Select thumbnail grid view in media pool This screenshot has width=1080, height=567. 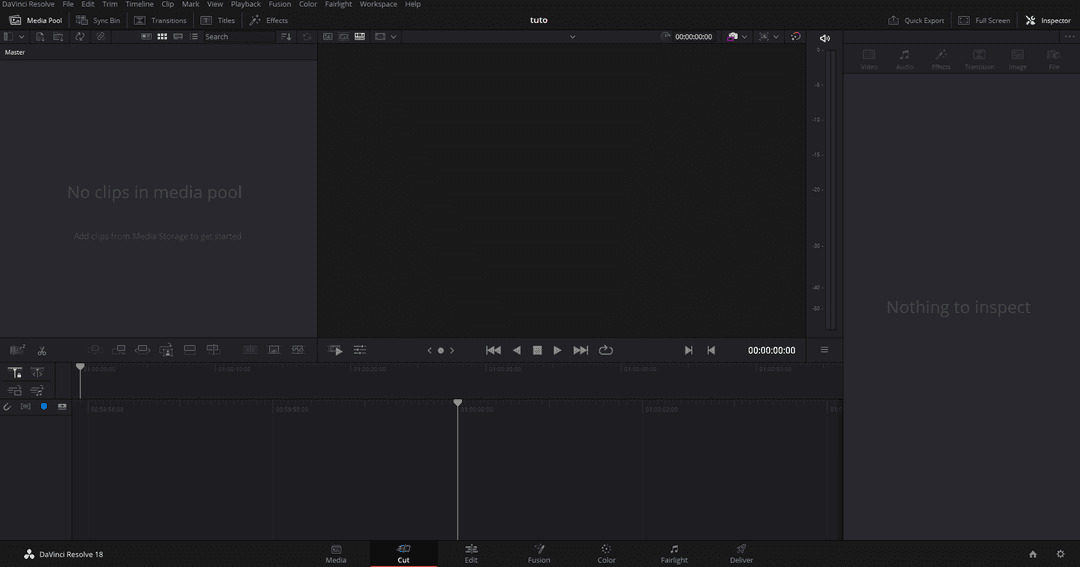[x=162, y=37]
